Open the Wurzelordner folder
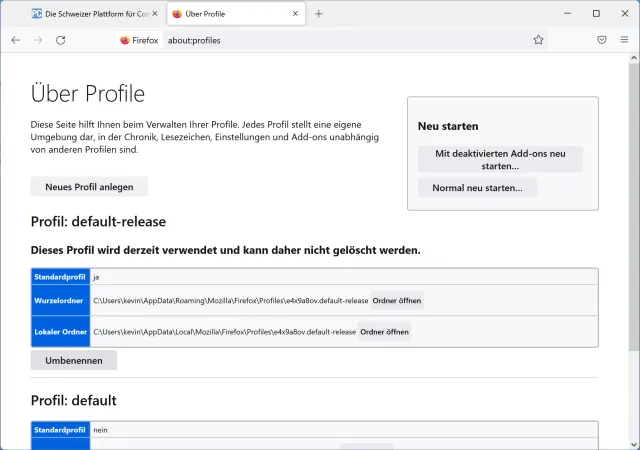 (397, 300)
